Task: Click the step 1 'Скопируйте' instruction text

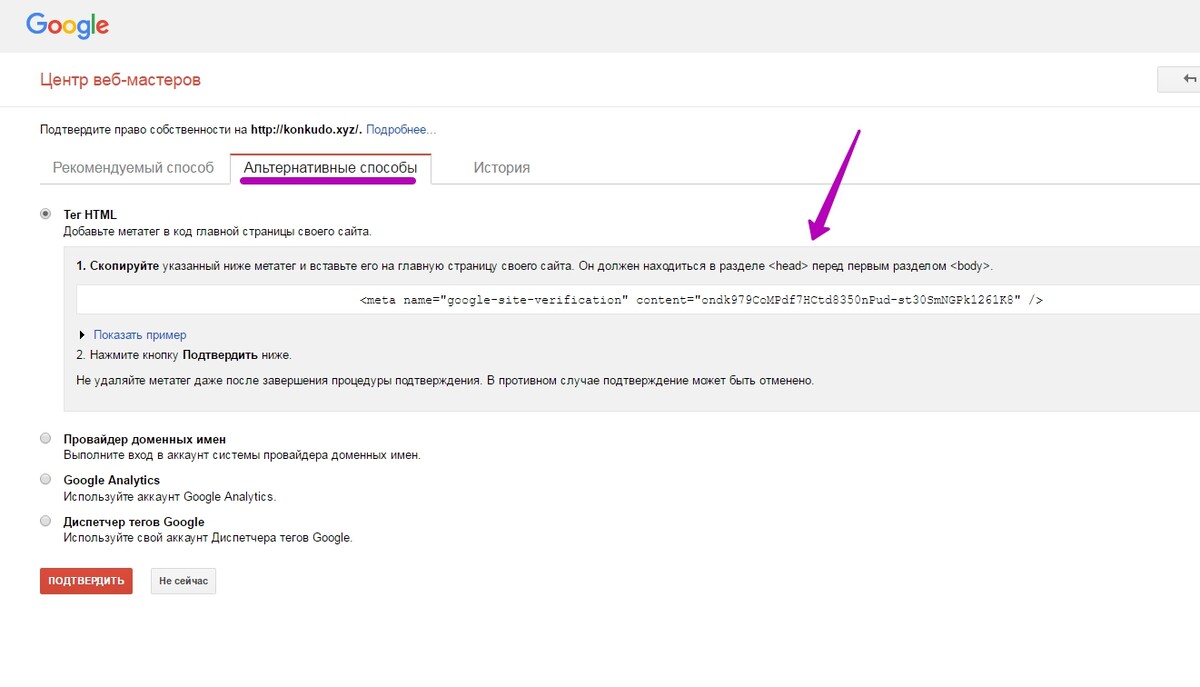Action: [535, 266]
